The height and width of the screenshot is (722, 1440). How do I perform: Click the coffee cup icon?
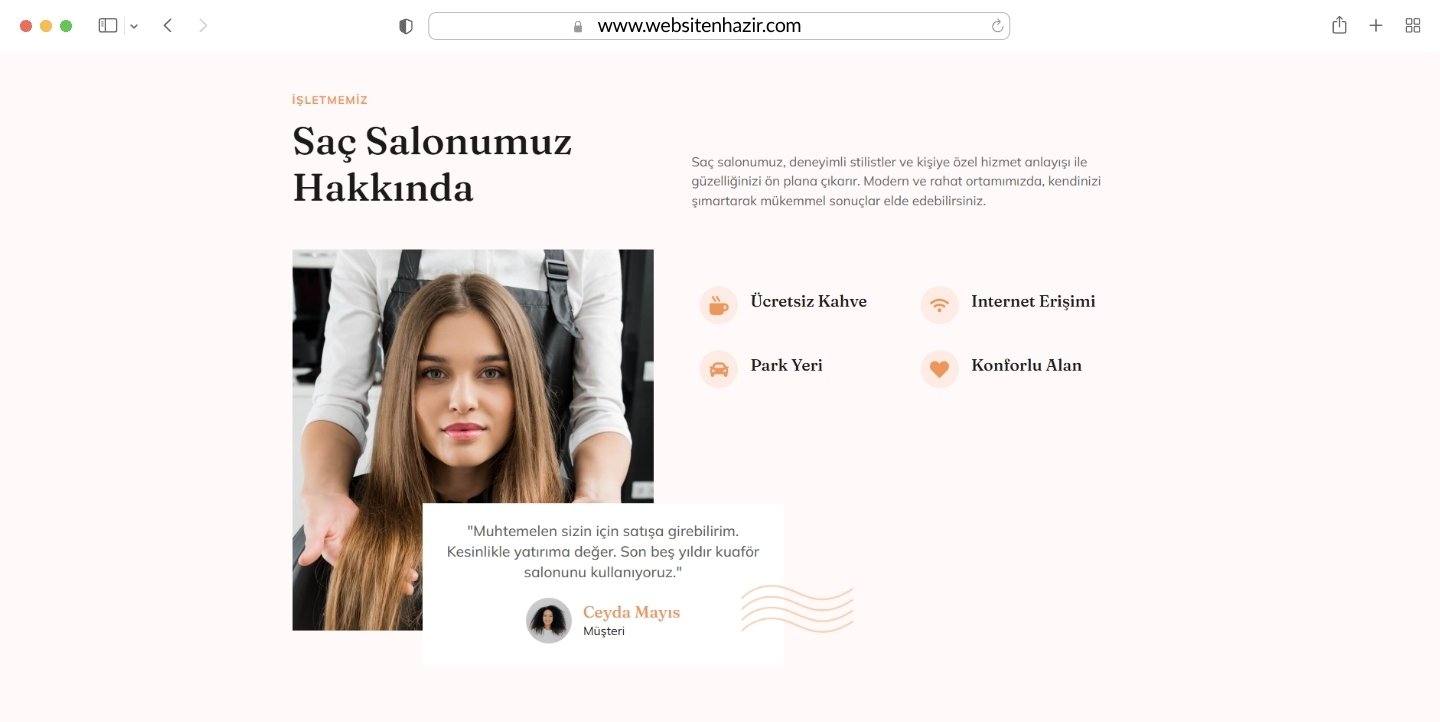click(718, 305)
